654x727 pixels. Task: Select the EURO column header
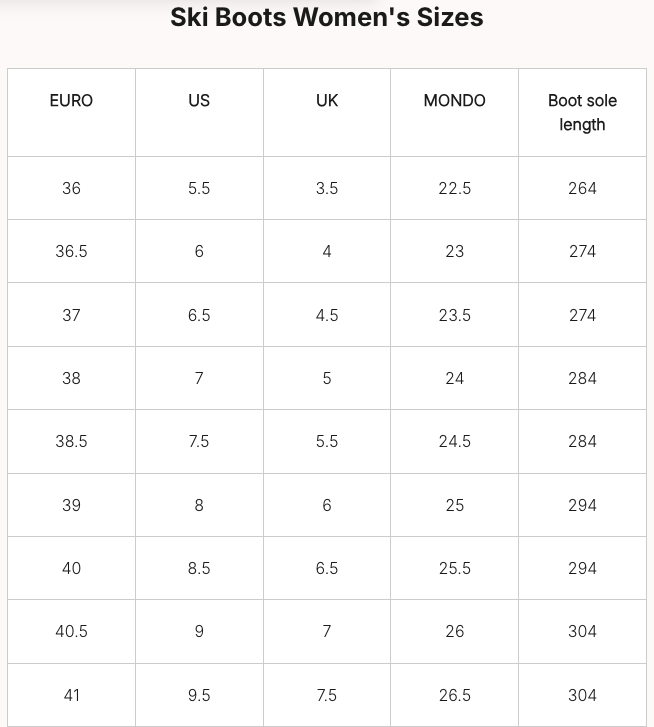[x=71, y=101]
